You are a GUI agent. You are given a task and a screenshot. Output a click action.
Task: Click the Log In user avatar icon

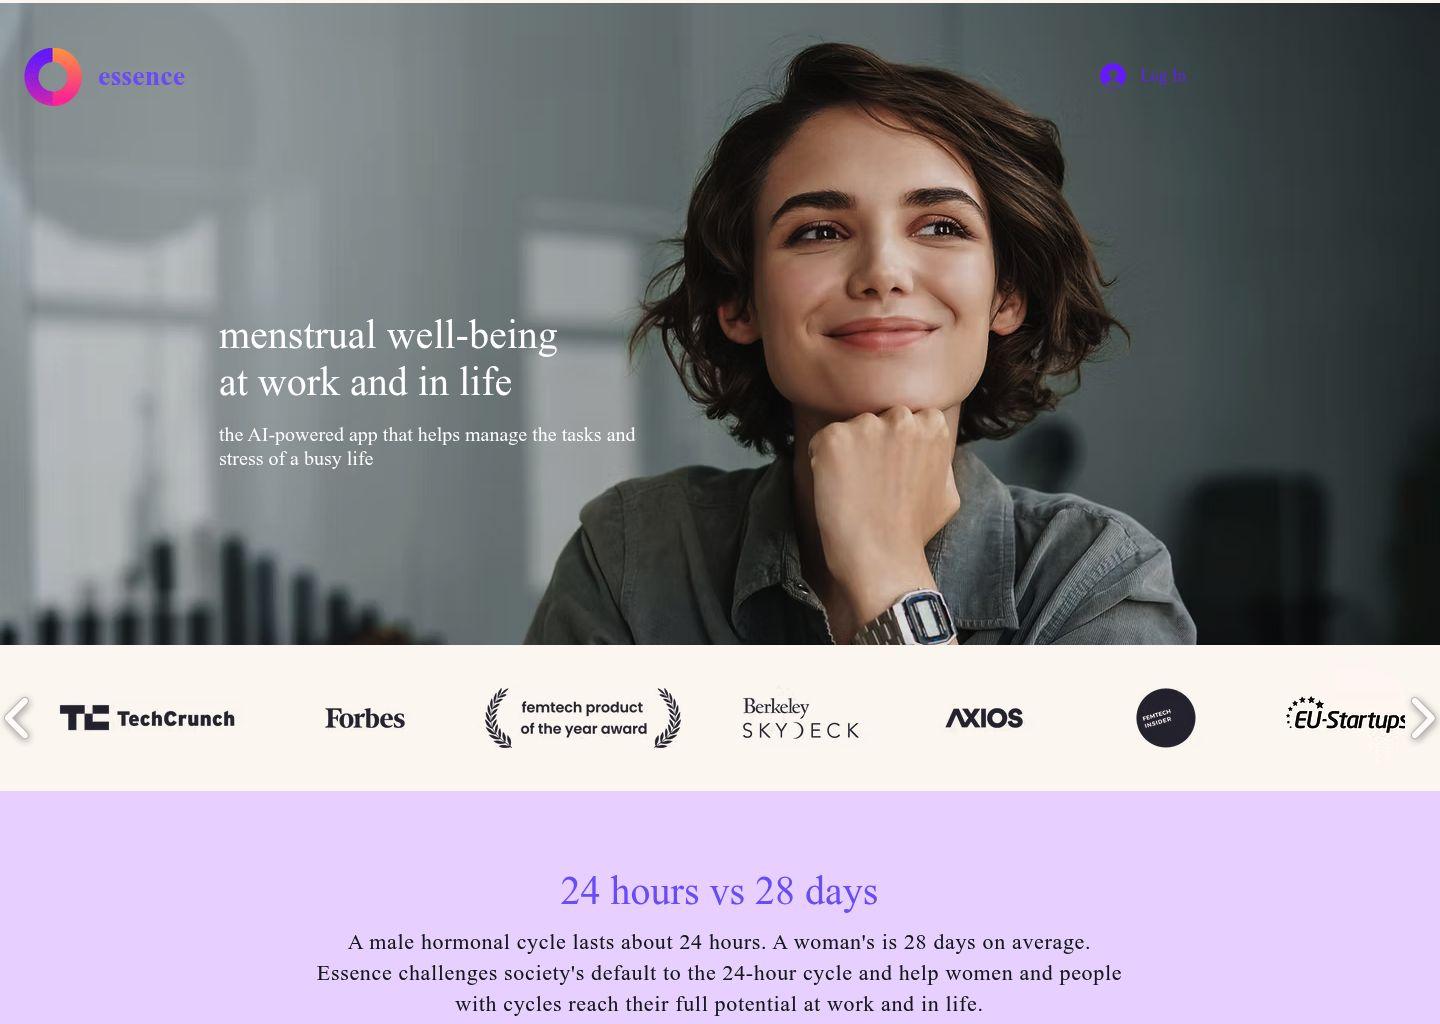coord(1113,76)
